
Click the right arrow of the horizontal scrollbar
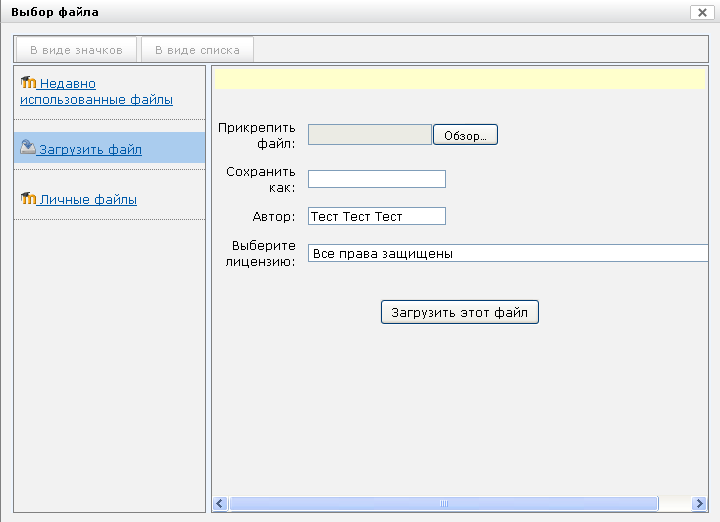coord(699,504)
